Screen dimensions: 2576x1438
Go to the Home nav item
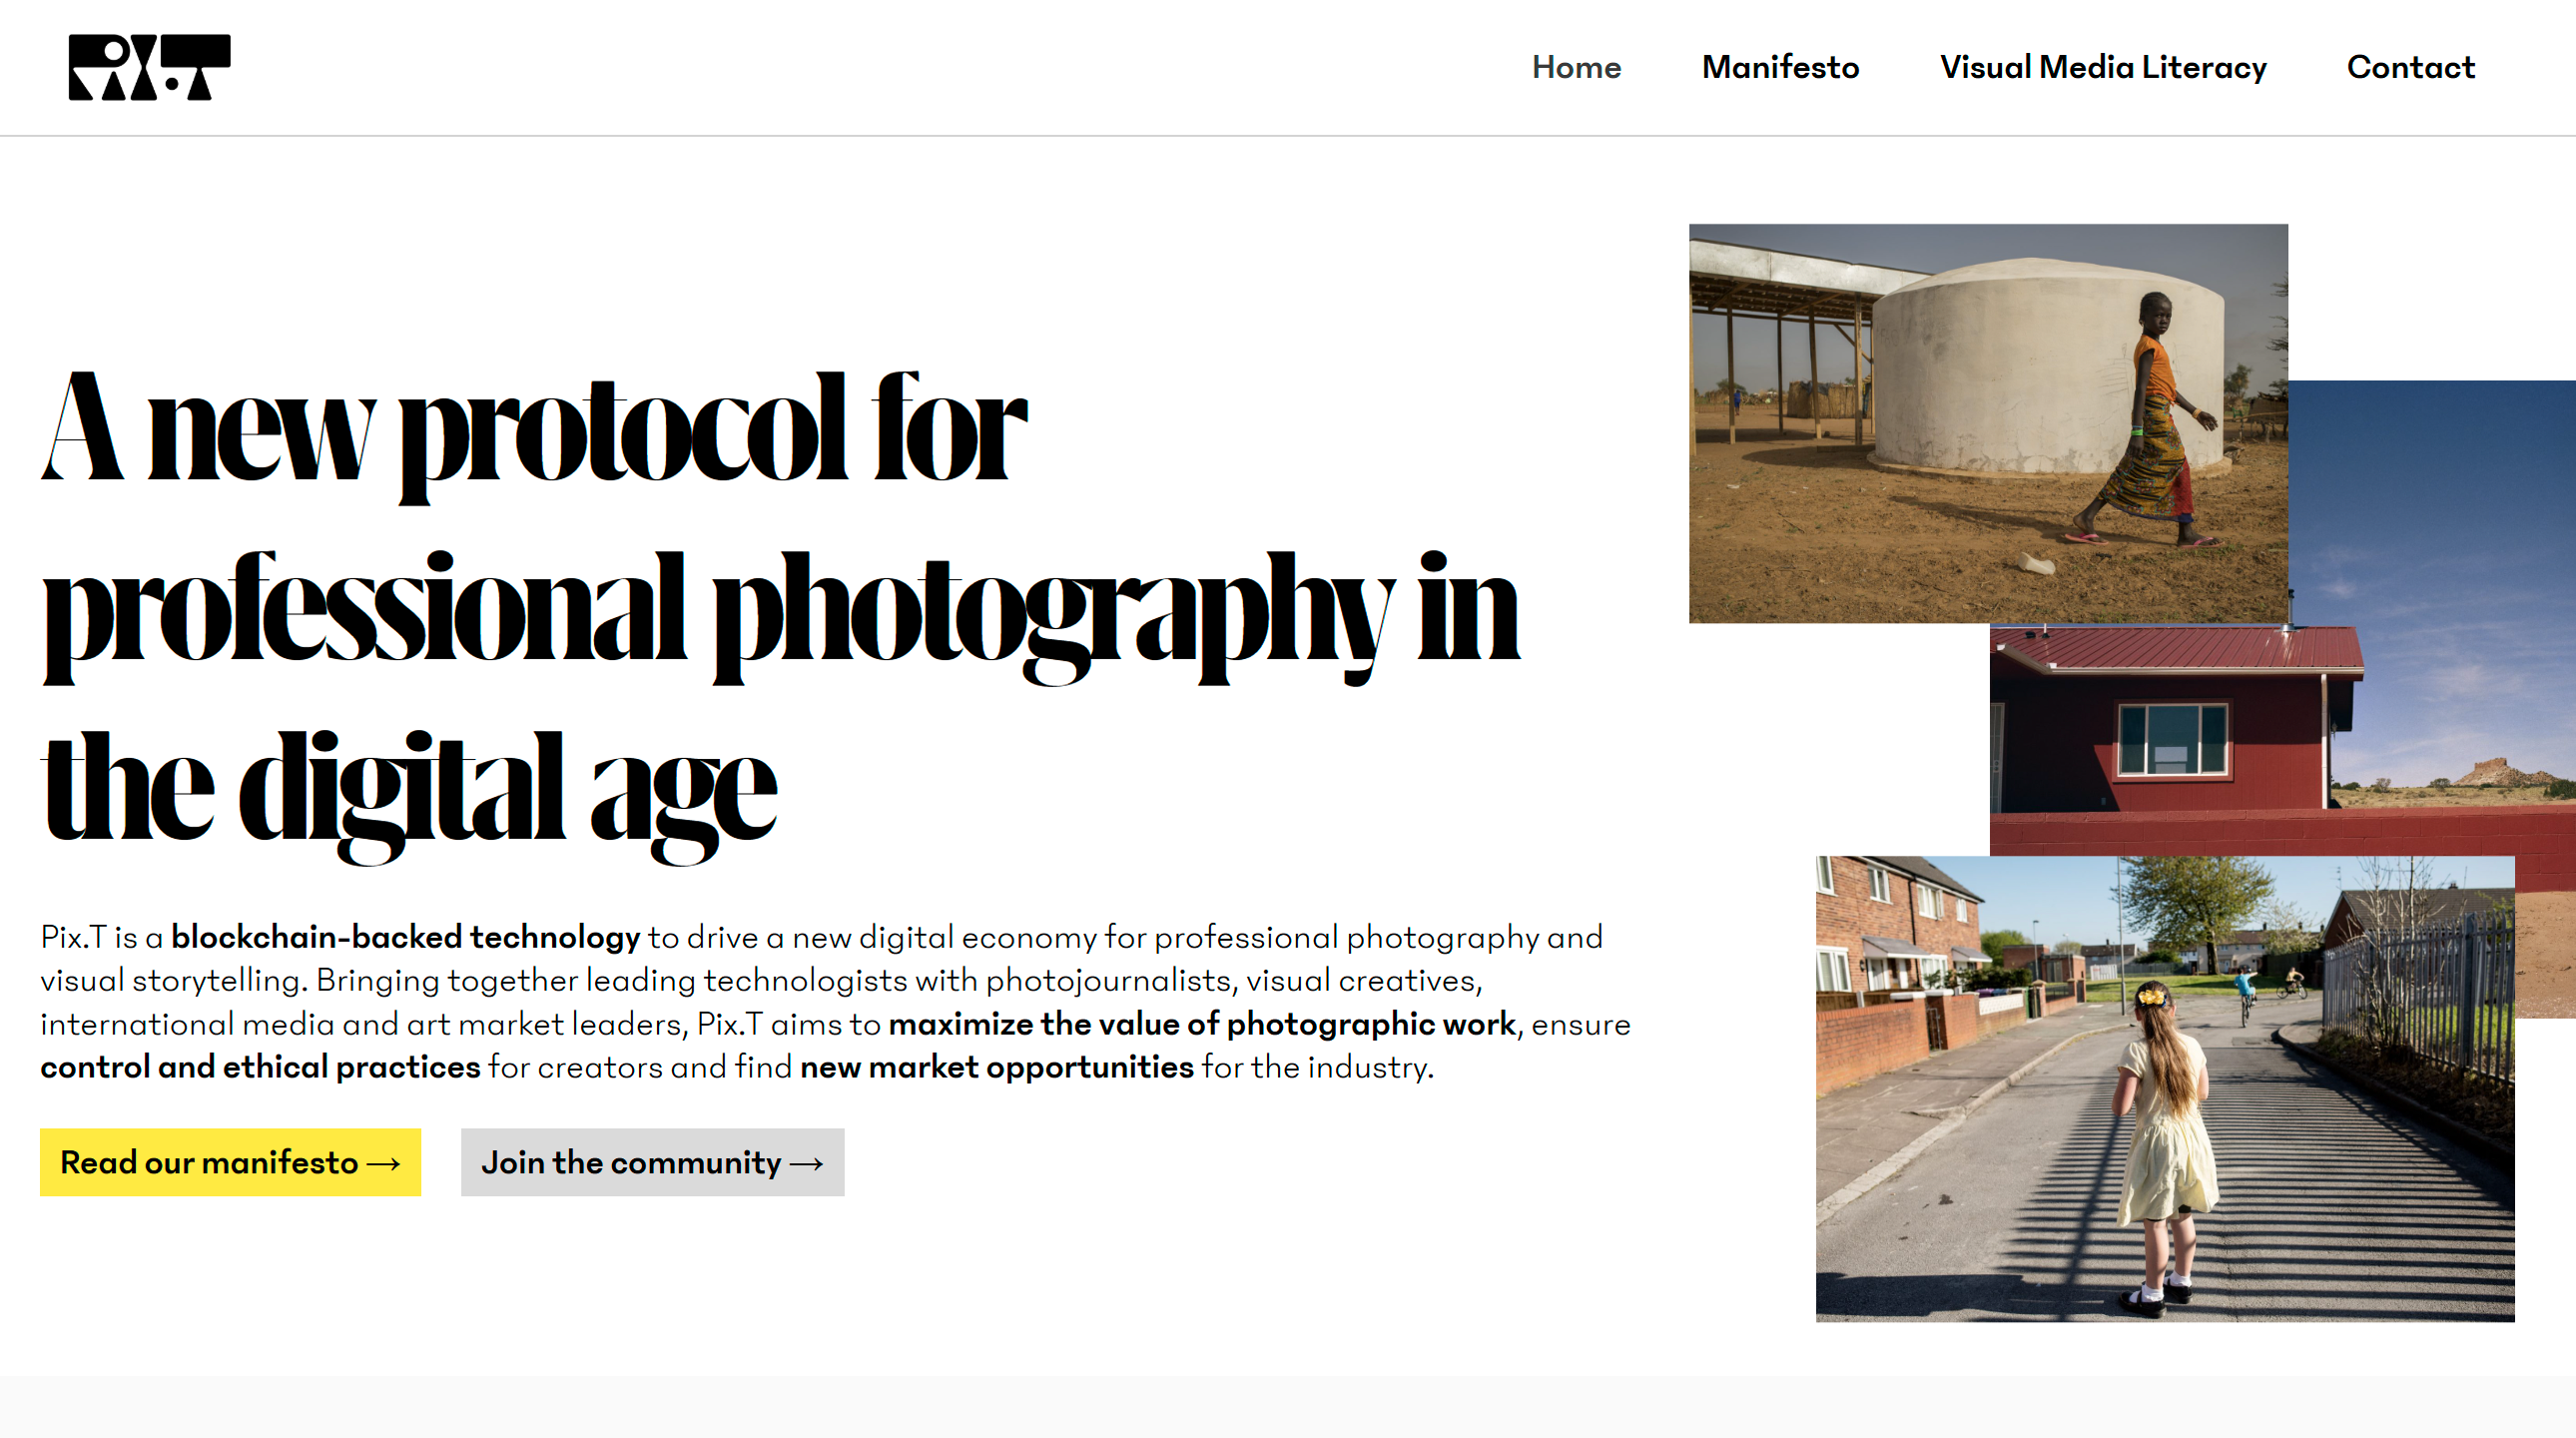[1576, 67]
